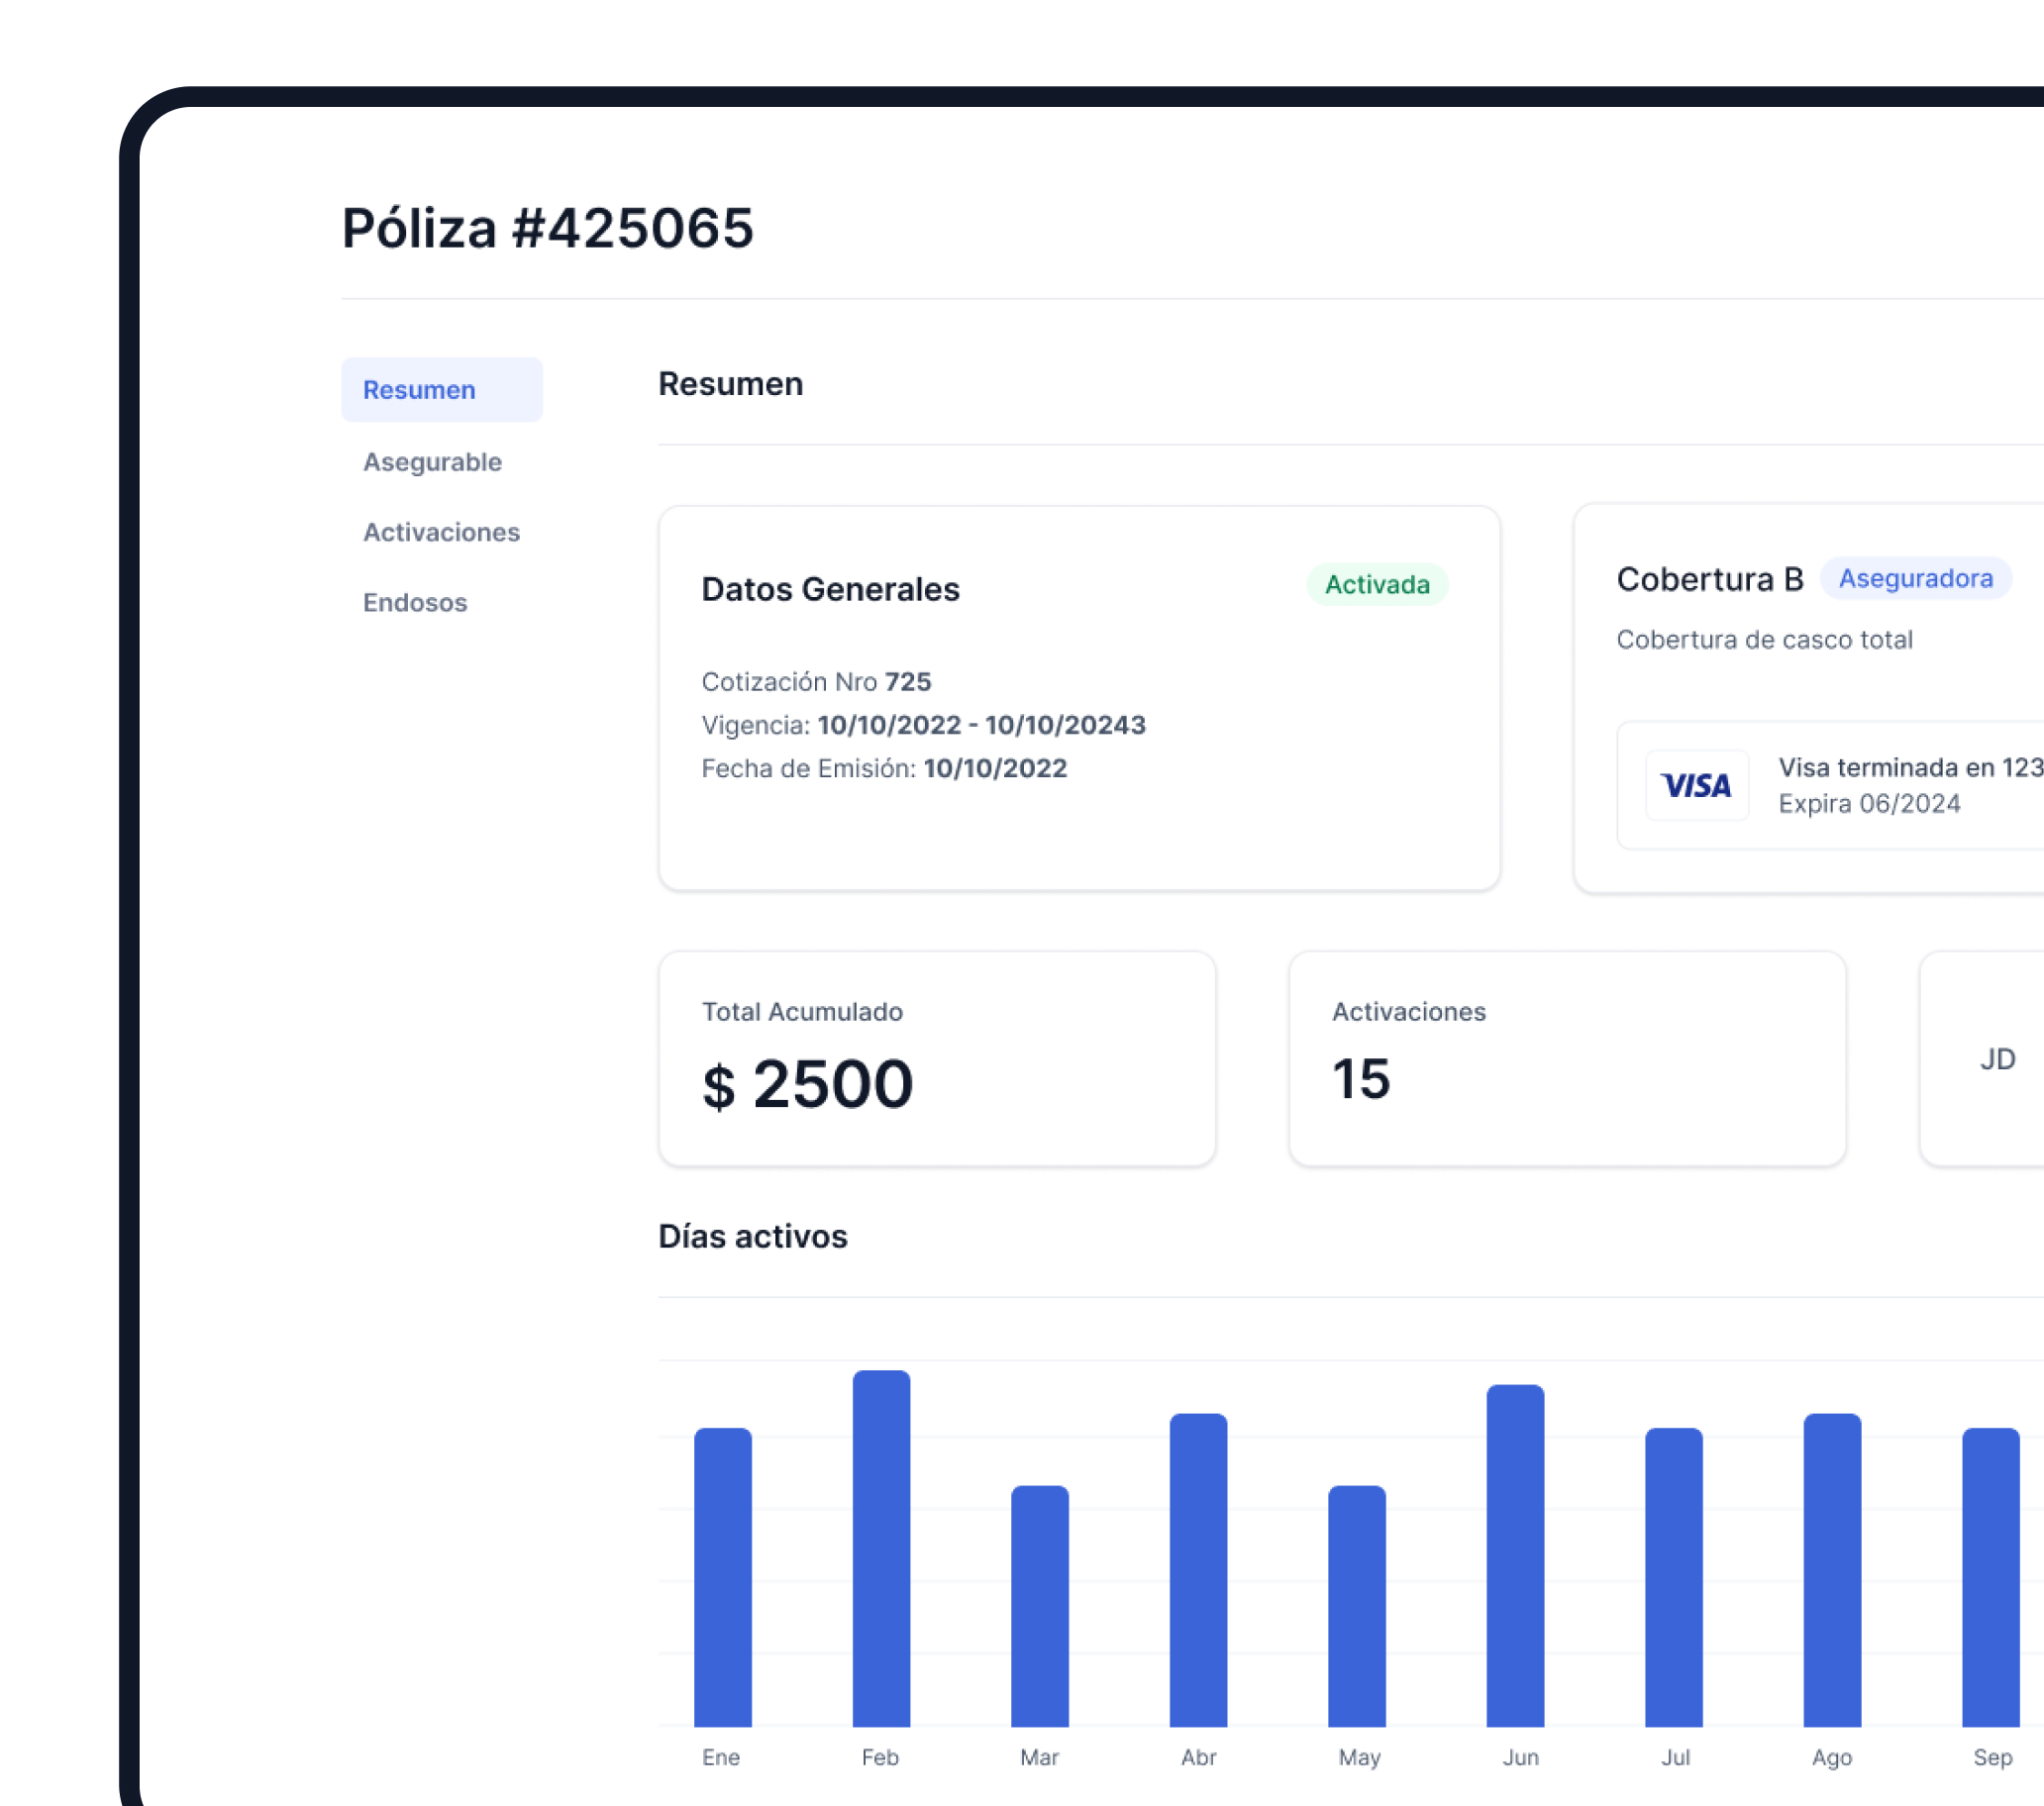Click the Ene bar in chart
This screenshot has height=1806, width=2044.
click(722, 1576)
